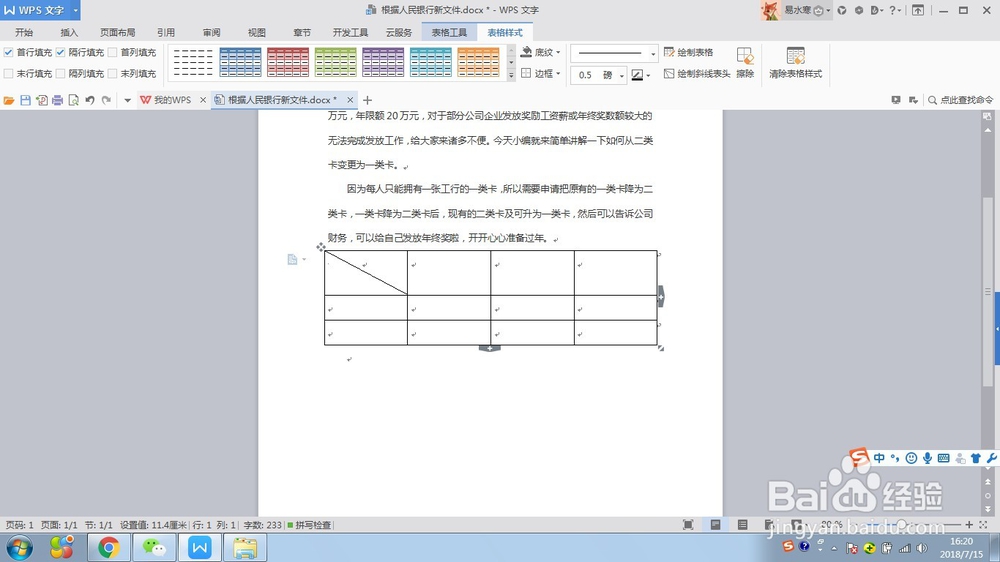Open the WPS 文字 application menu arrow

(x=75, y=10)
